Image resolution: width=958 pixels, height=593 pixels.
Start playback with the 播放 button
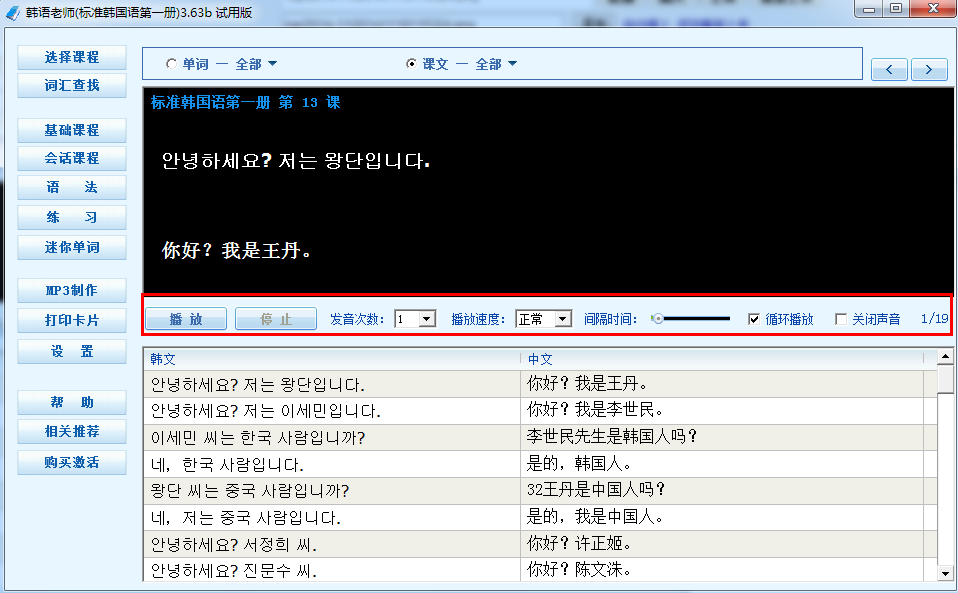pos(186,319)
